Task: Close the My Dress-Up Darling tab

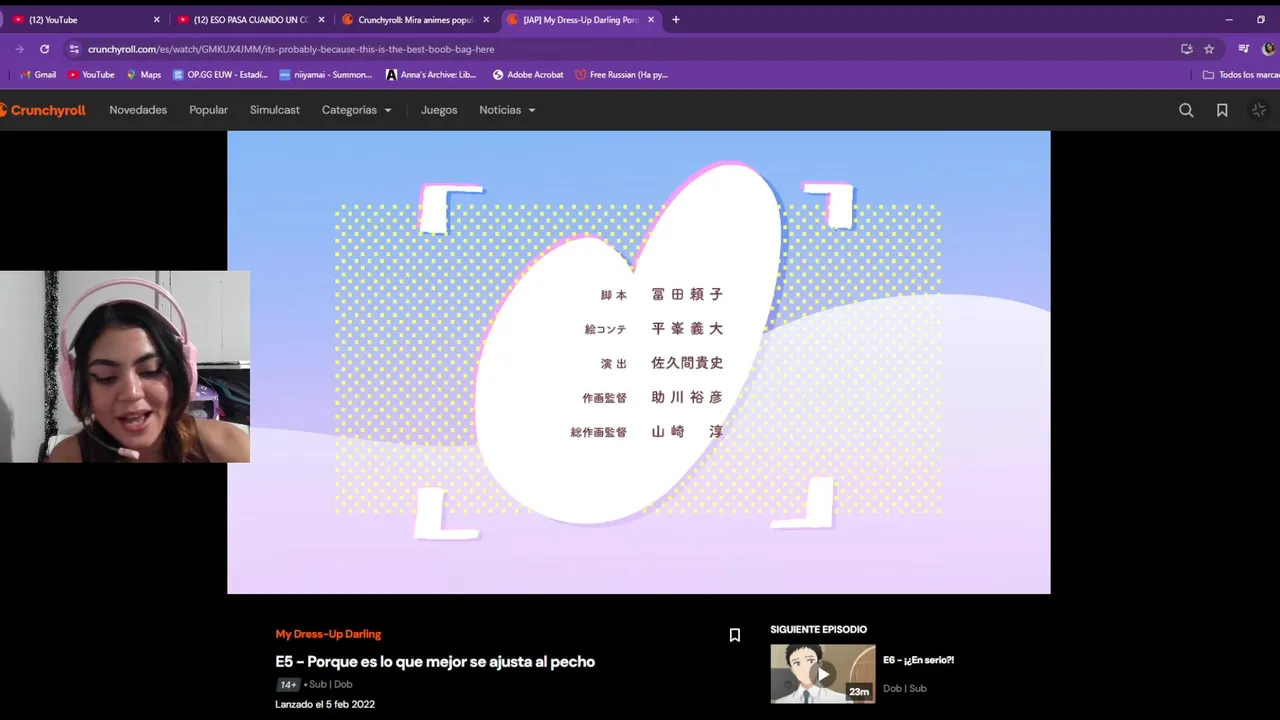Action: click(651, 20)
